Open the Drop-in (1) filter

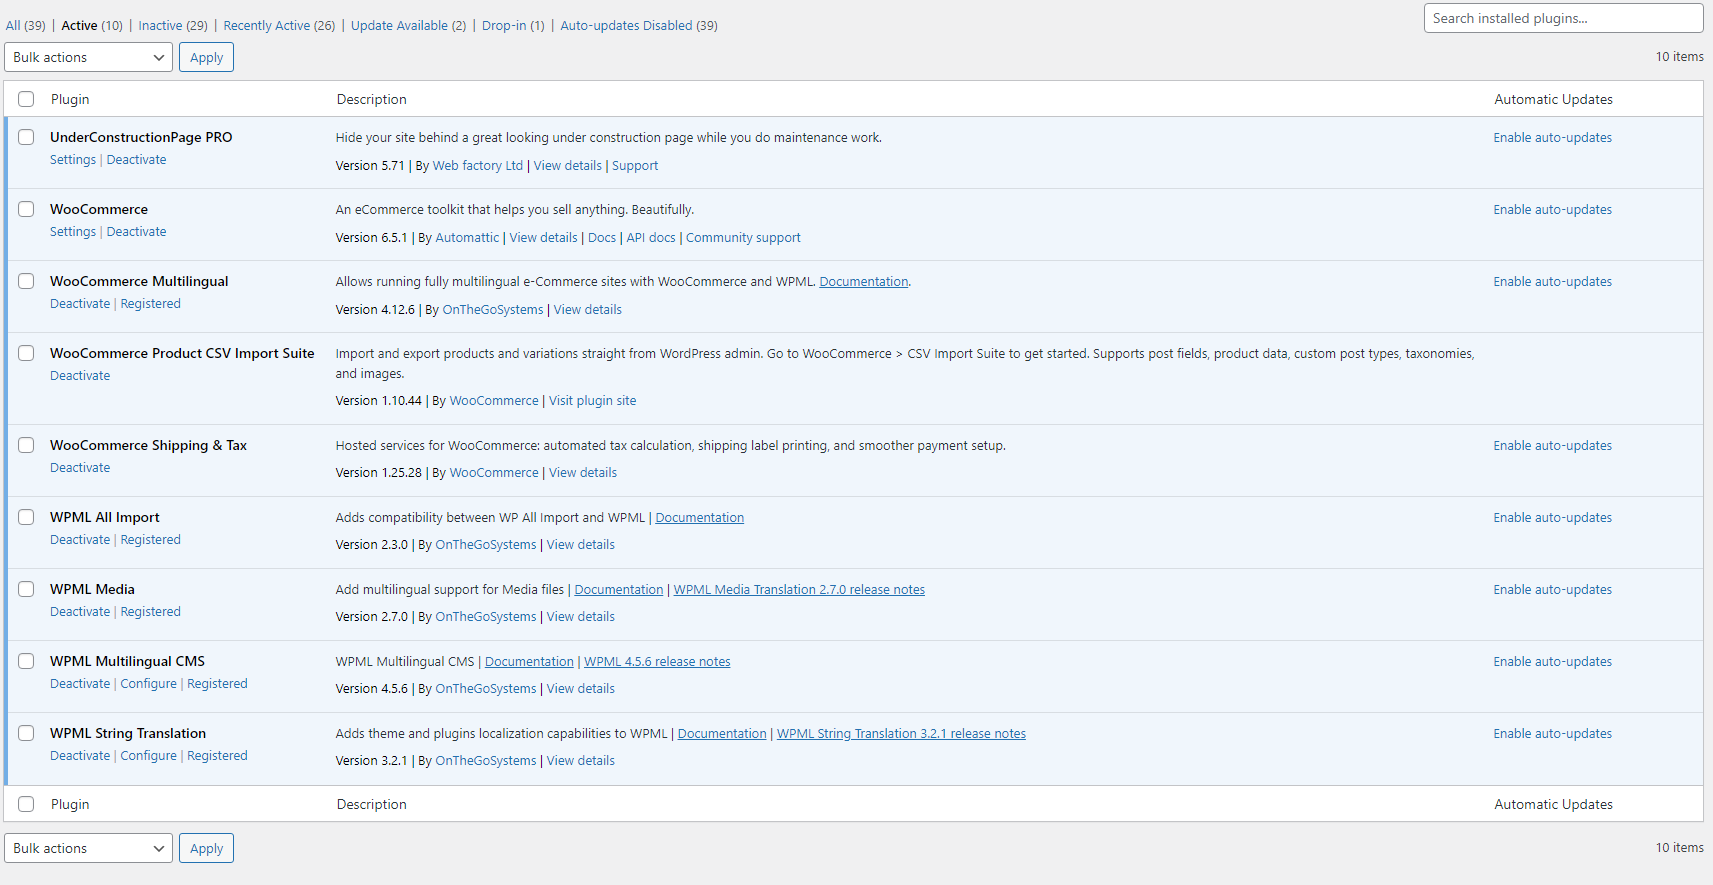pos(513,25)
